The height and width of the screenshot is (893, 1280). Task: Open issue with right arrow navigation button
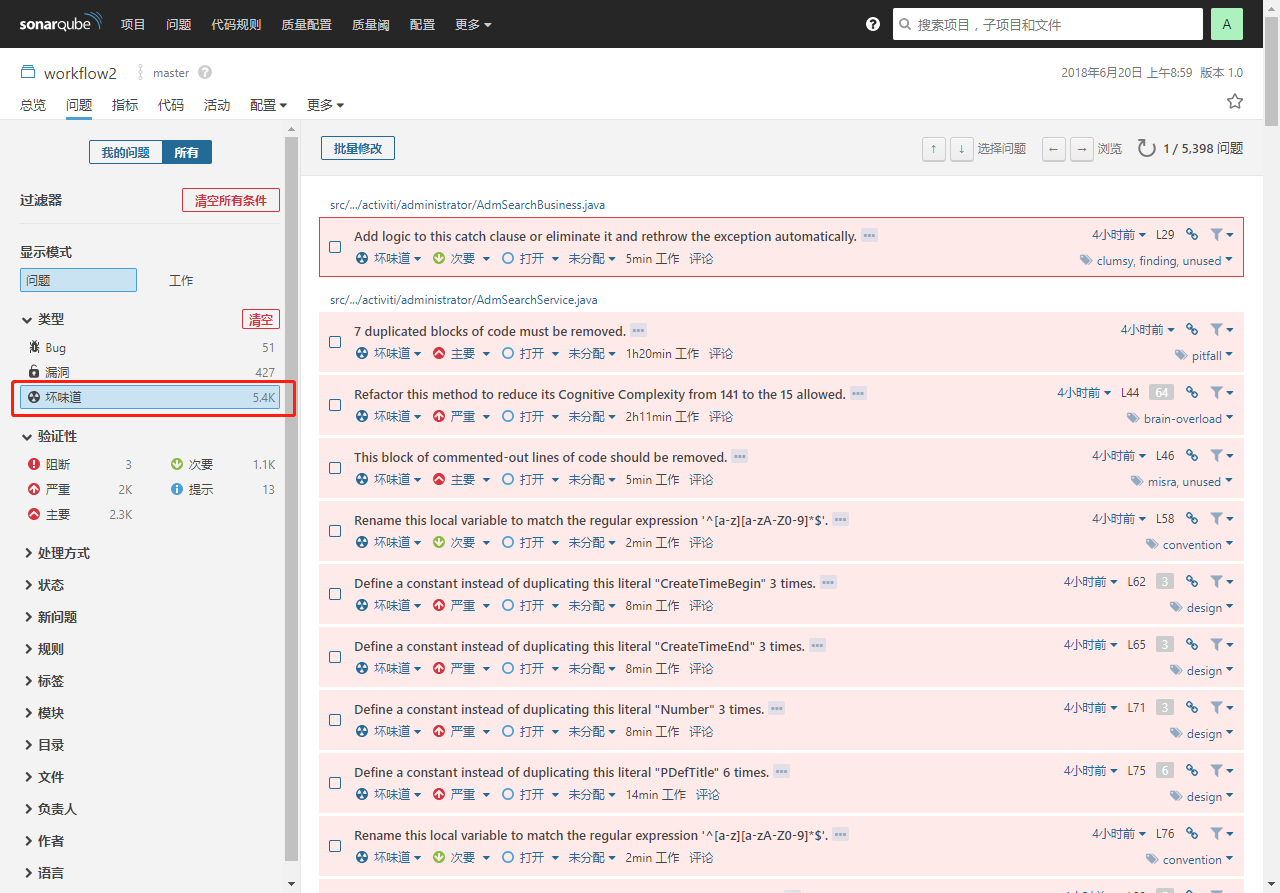pos(1082,149)
